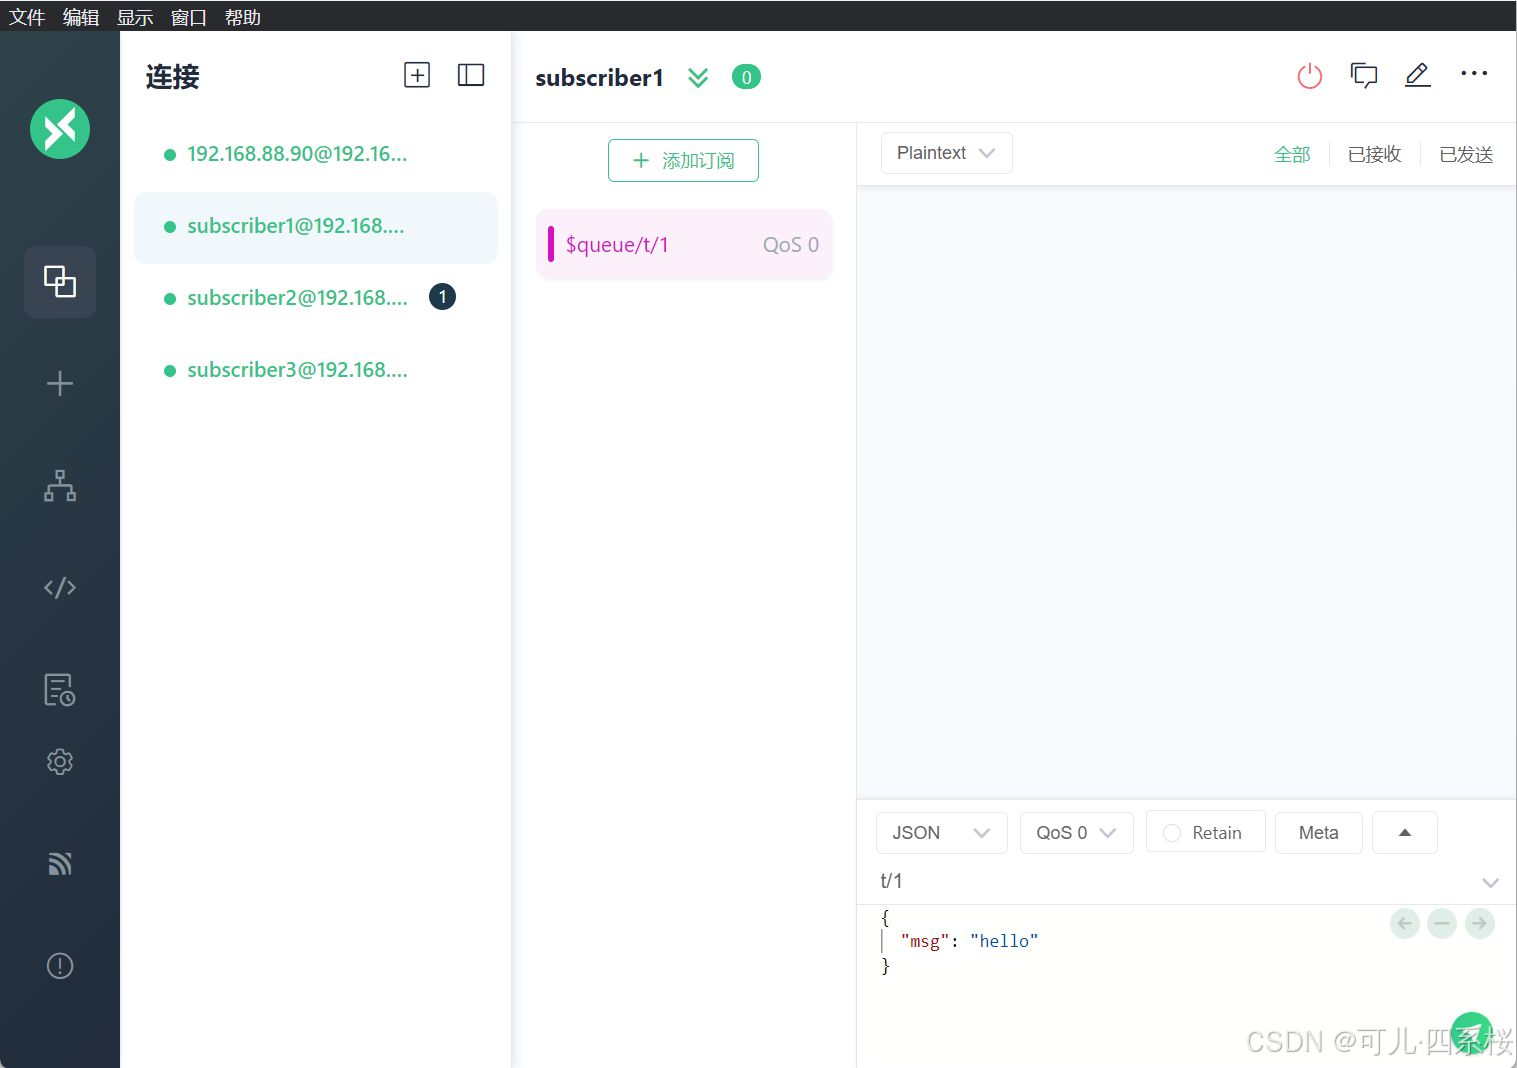
Task: Click the magenta color bar of $queue/t/1
Action: pyautogui.click(x=551, y=244)
